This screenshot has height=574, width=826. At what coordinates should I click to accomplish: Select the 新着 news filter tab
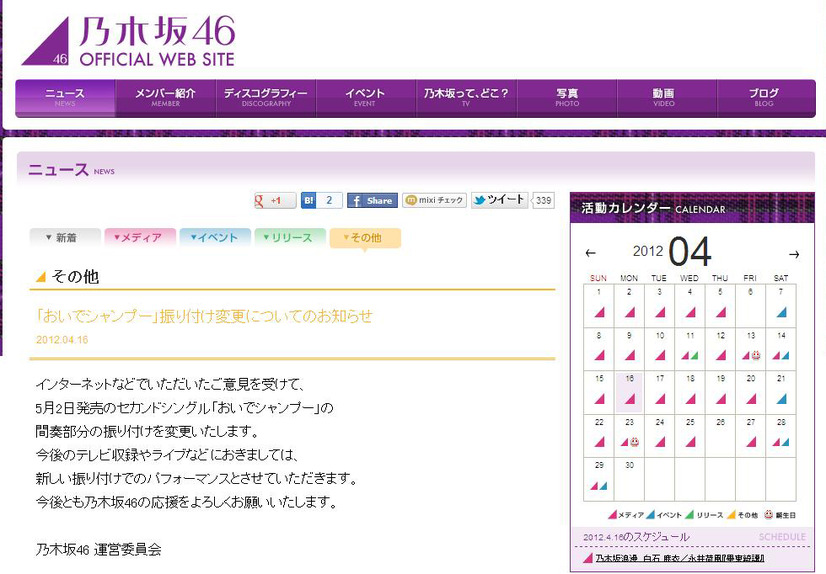tap(65, 237)
